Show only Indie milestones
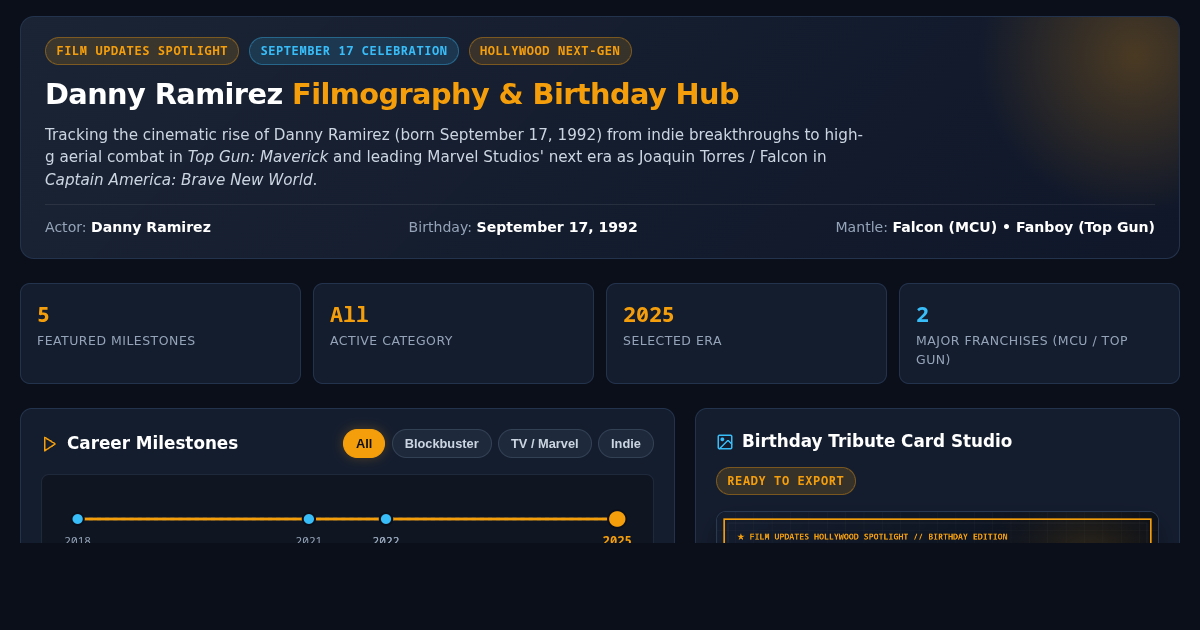The image size is (1200, 630). (x=626, y=443)
